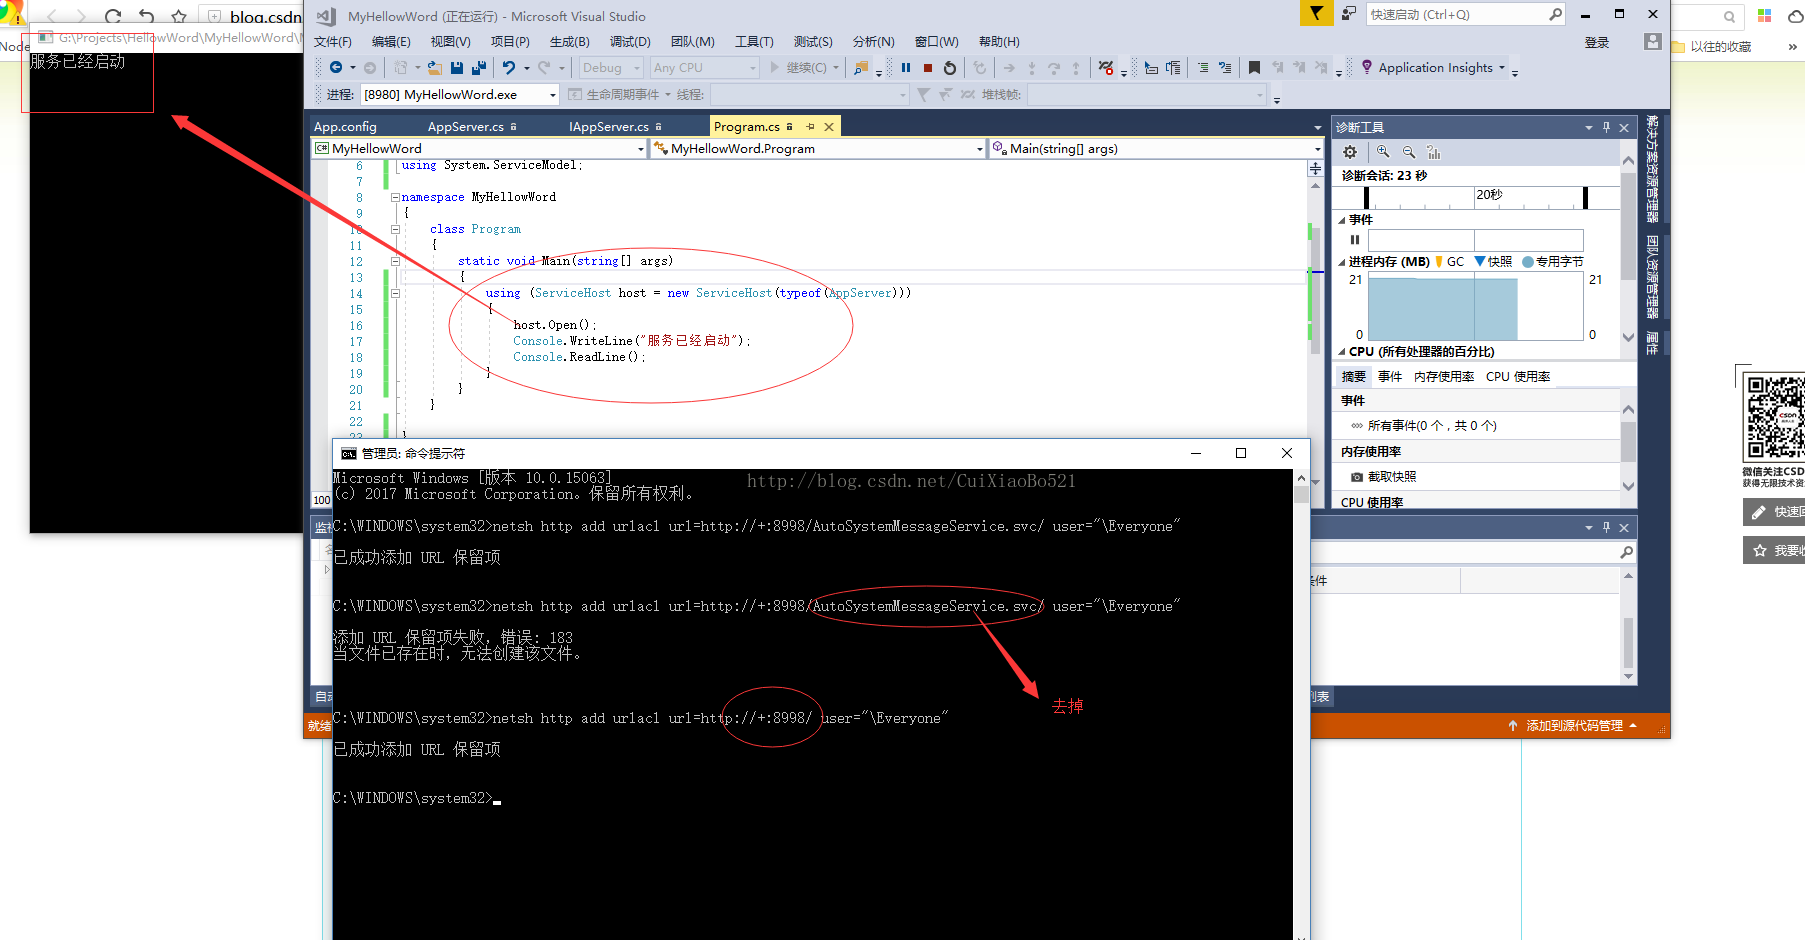This screenshot has height=940, width=1805.
Task: Select the 摘要 summary tab
Action: click(1354, 377)
